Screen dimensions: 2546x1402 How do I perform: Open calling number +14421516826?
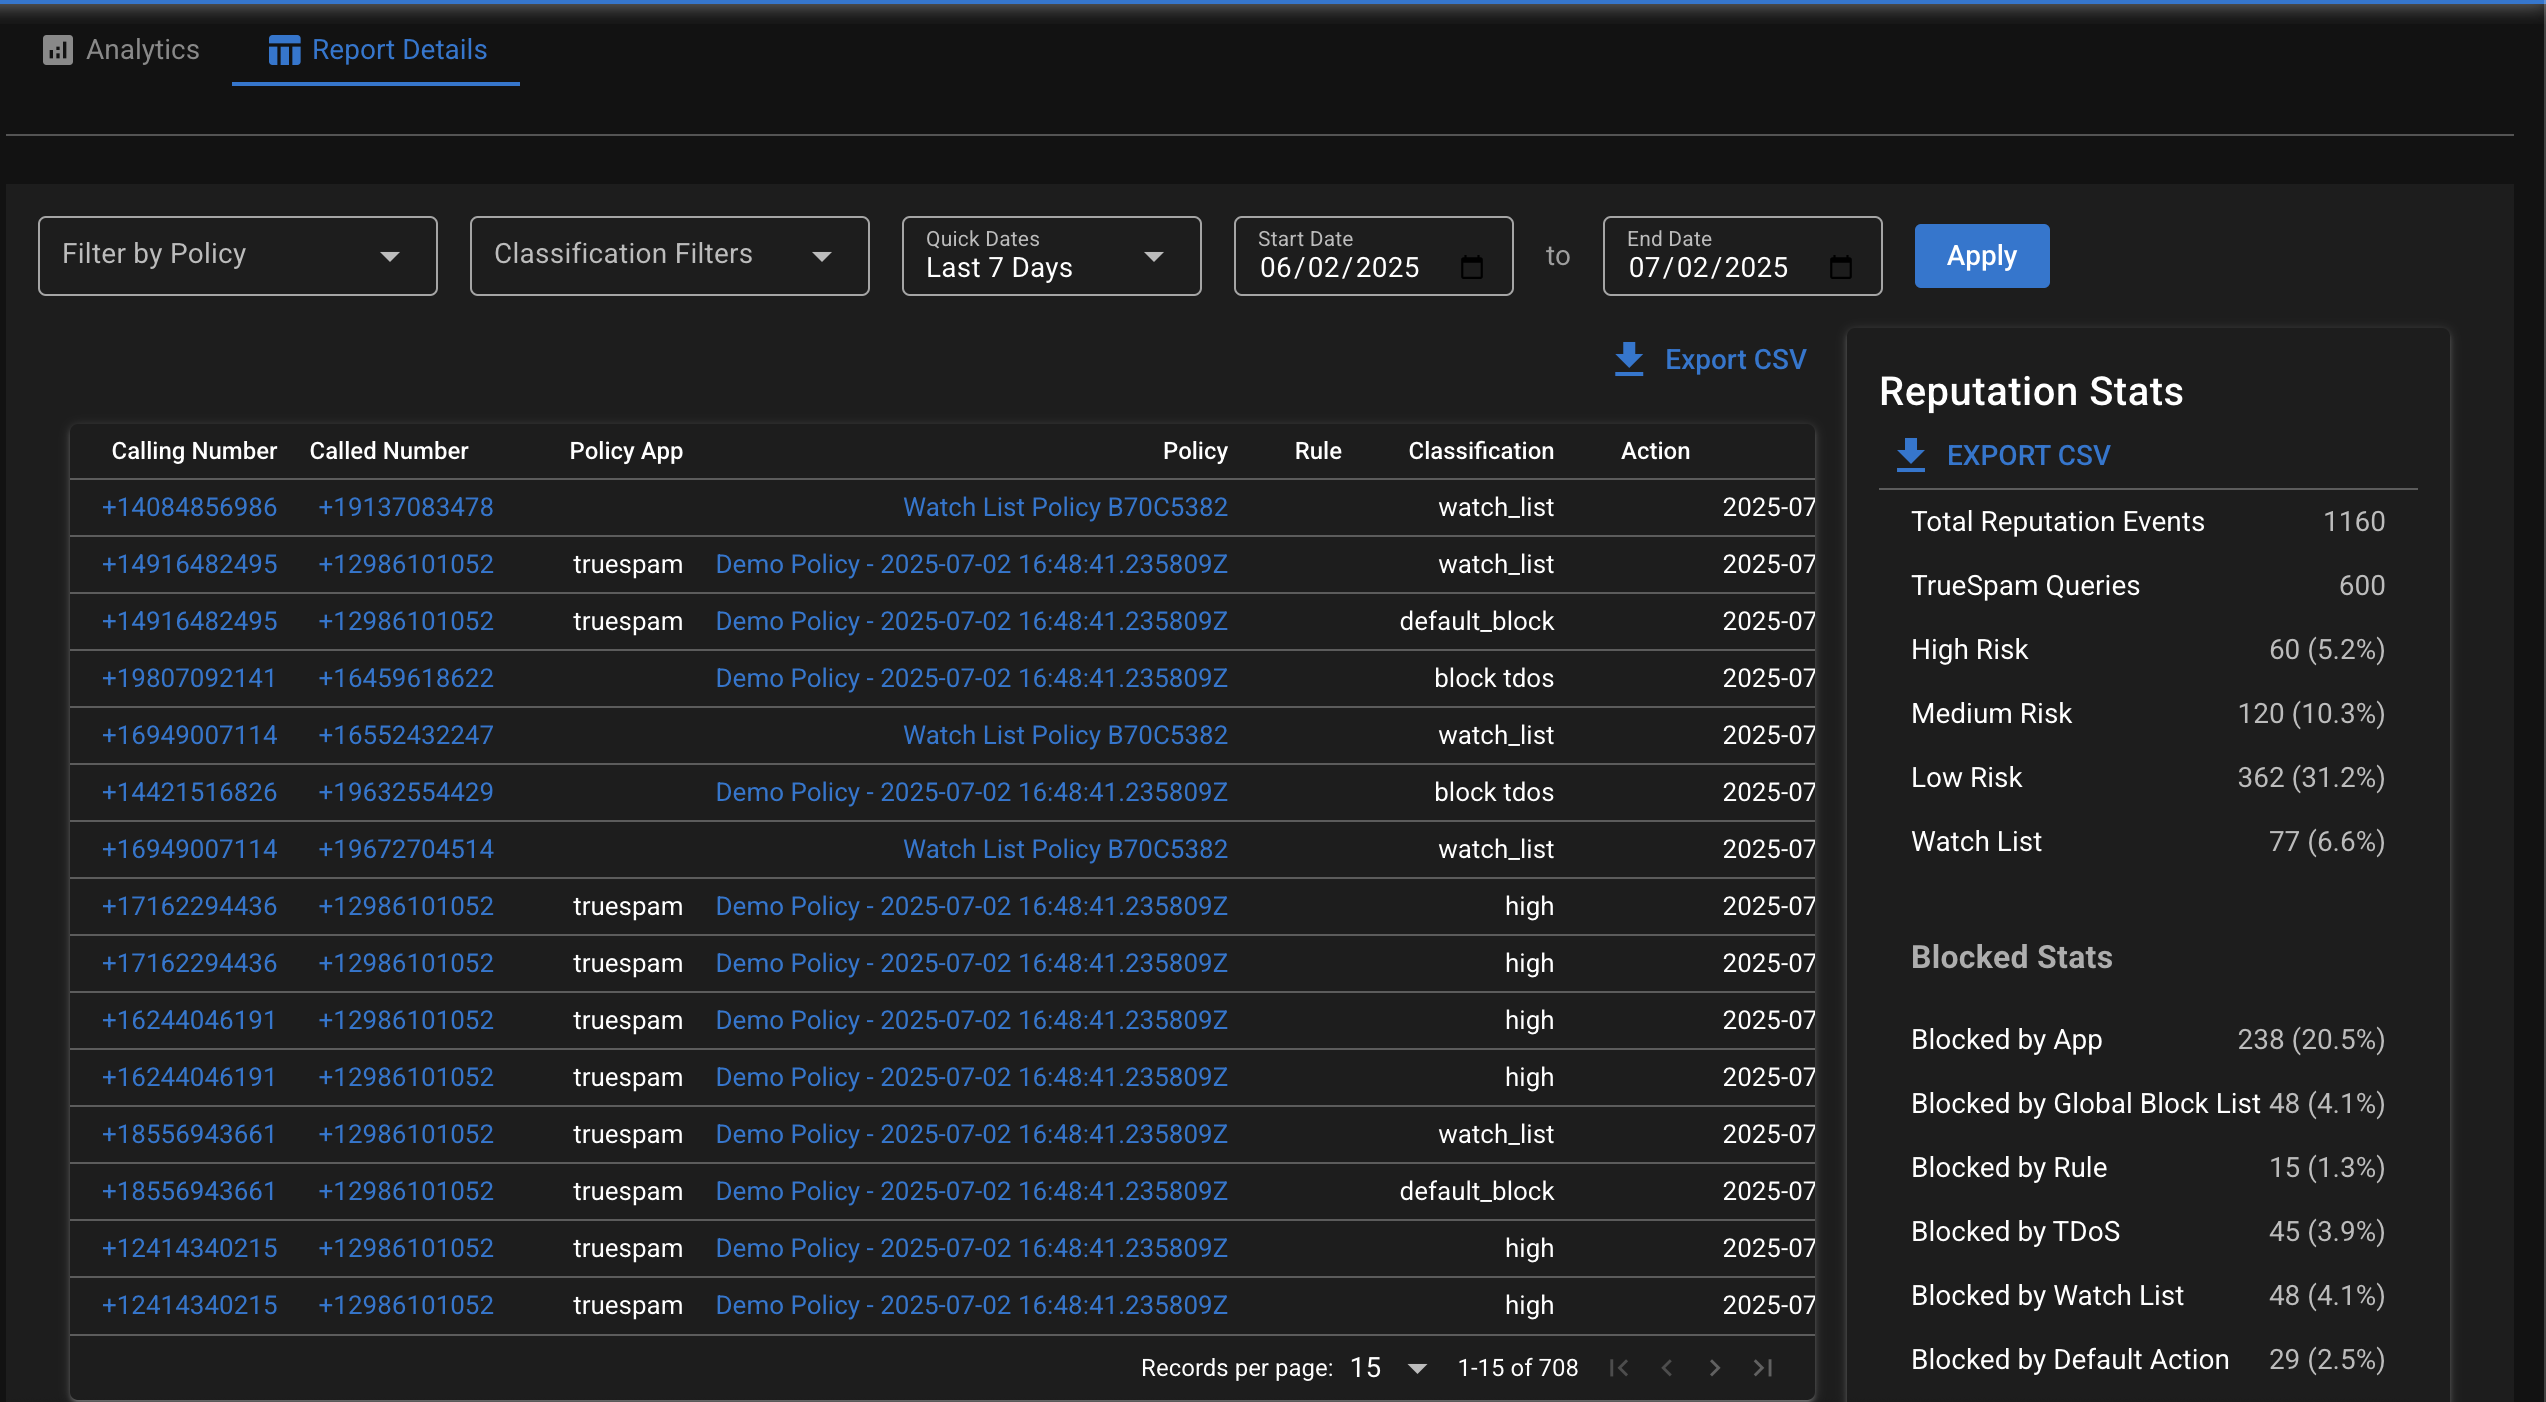pos(189,793)
